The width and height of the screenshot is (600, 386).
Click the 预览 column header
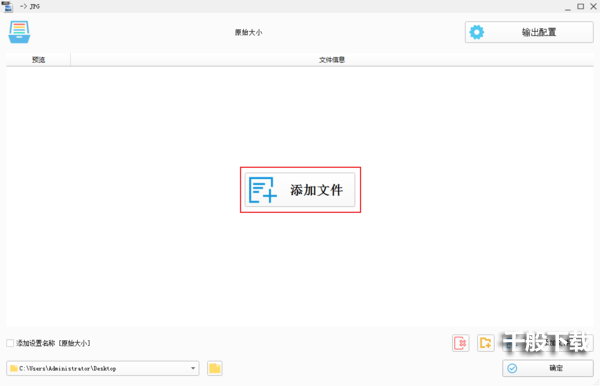tap(38, 60)
